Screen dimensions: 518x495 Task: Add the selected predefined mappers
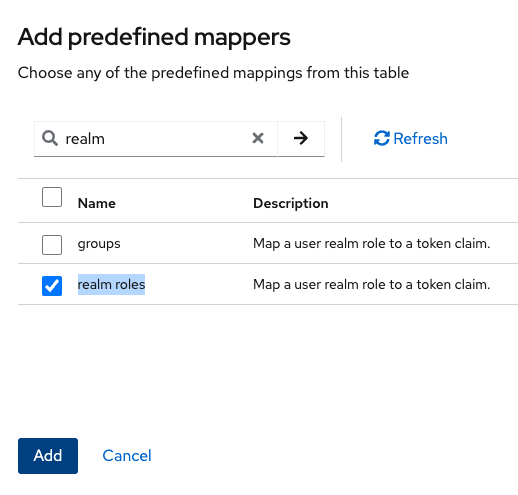point(48,456)
